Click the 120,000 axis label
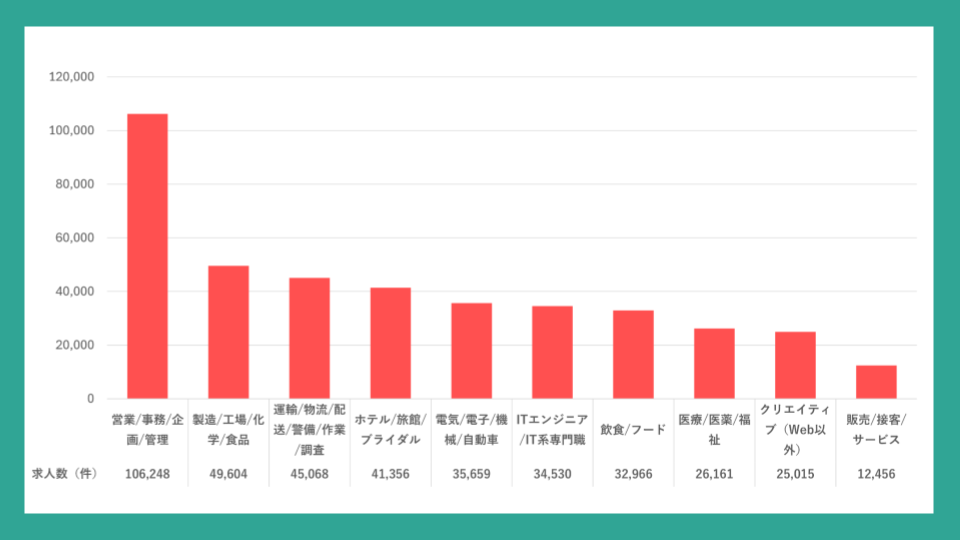The height and width of the screenshot is (540, 960). (x=72, y=77)
